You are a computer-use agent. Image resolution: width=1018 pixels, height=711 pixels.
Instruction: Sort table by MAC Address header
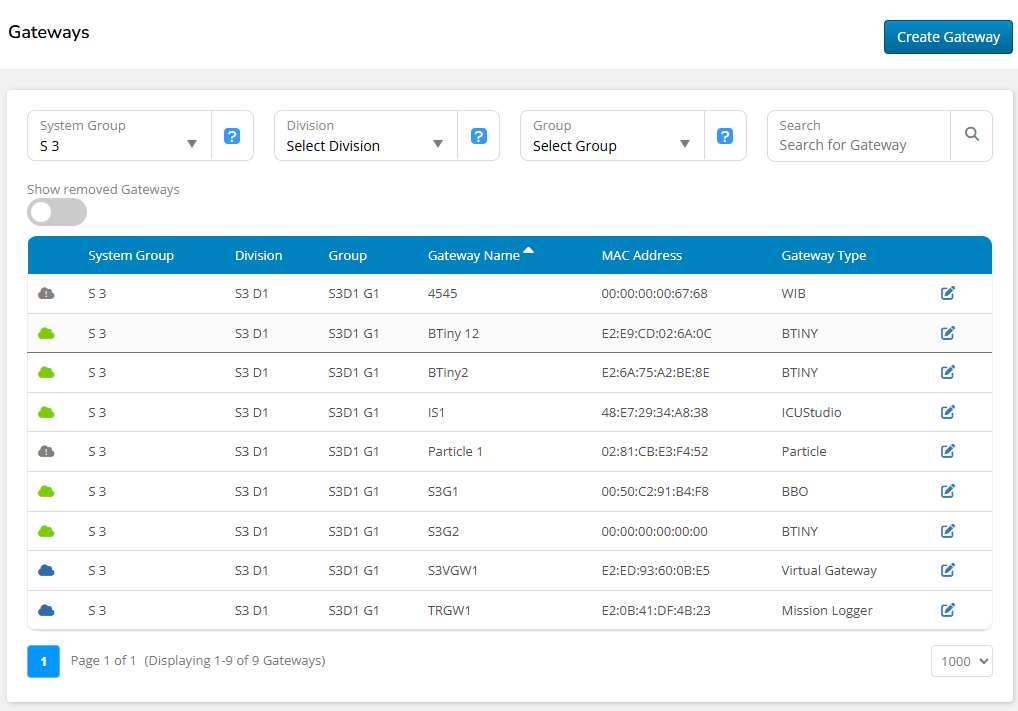click(x=641, y=256)
